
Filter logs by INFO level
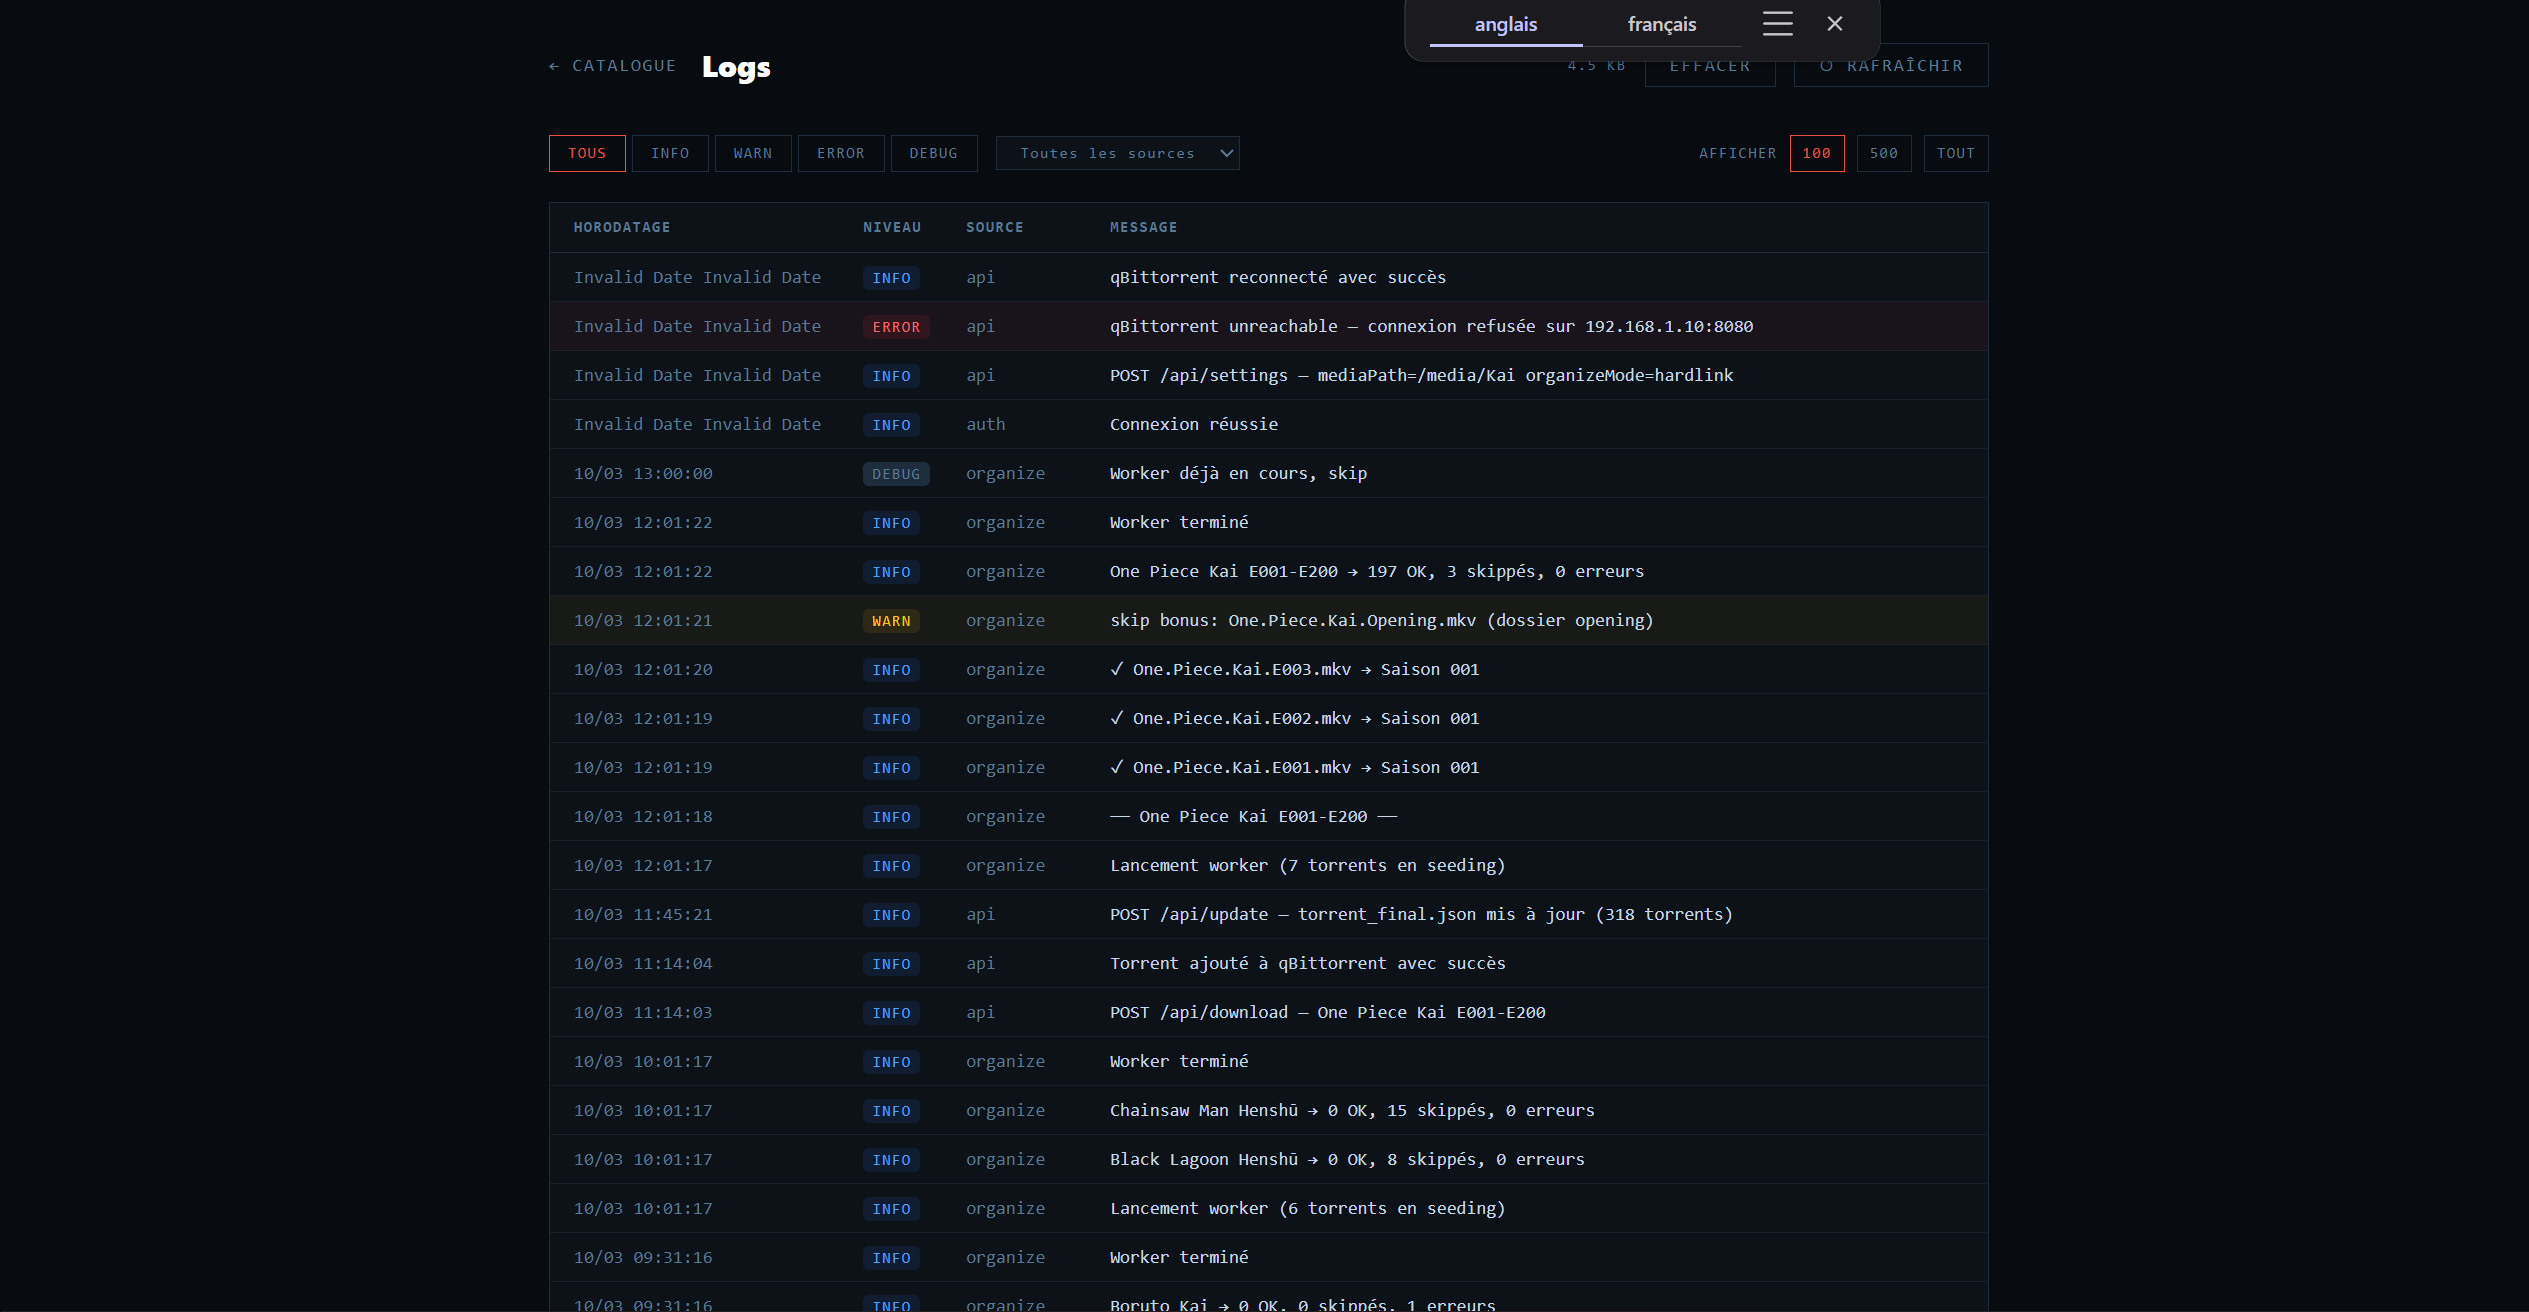pos(670,153)
